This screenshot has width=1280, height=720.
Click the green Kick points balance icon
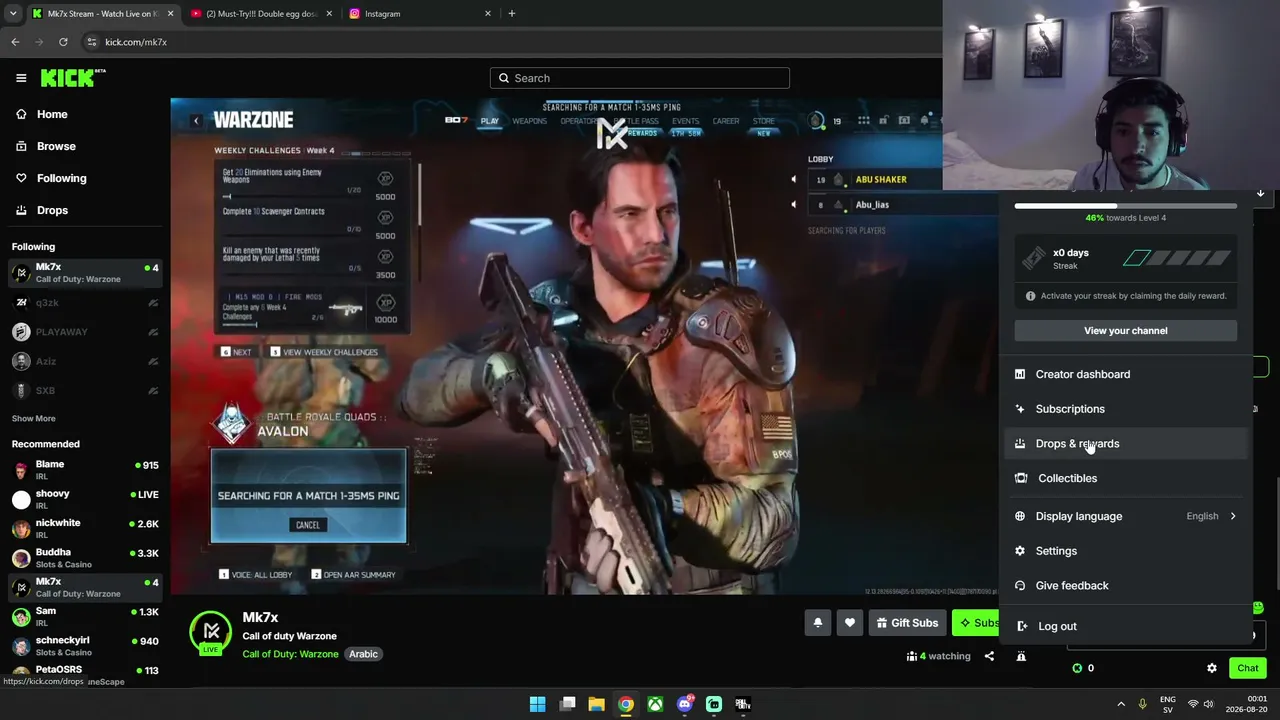1077,668
